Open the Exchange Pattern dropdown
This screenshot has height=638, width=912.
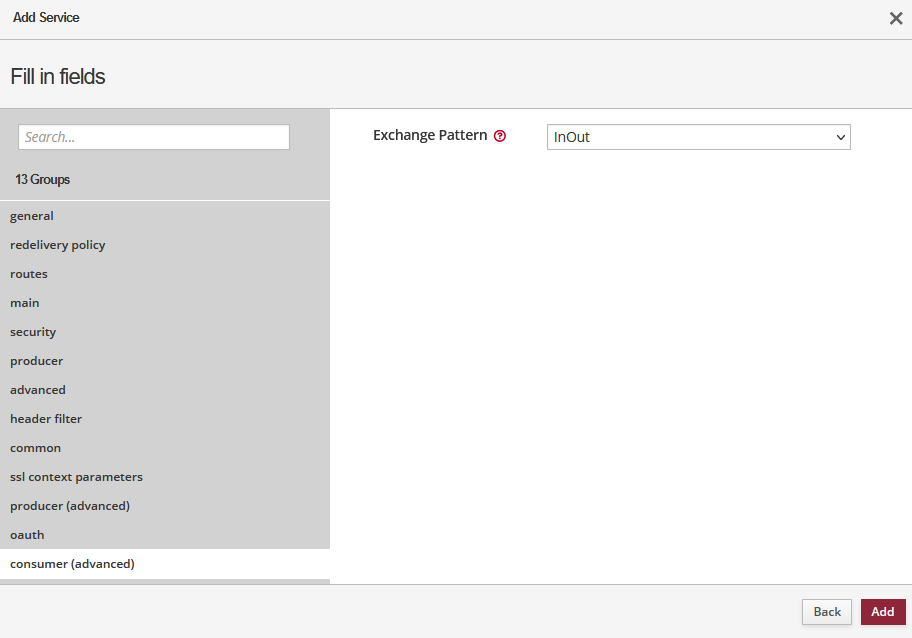[x=698, y=137]
